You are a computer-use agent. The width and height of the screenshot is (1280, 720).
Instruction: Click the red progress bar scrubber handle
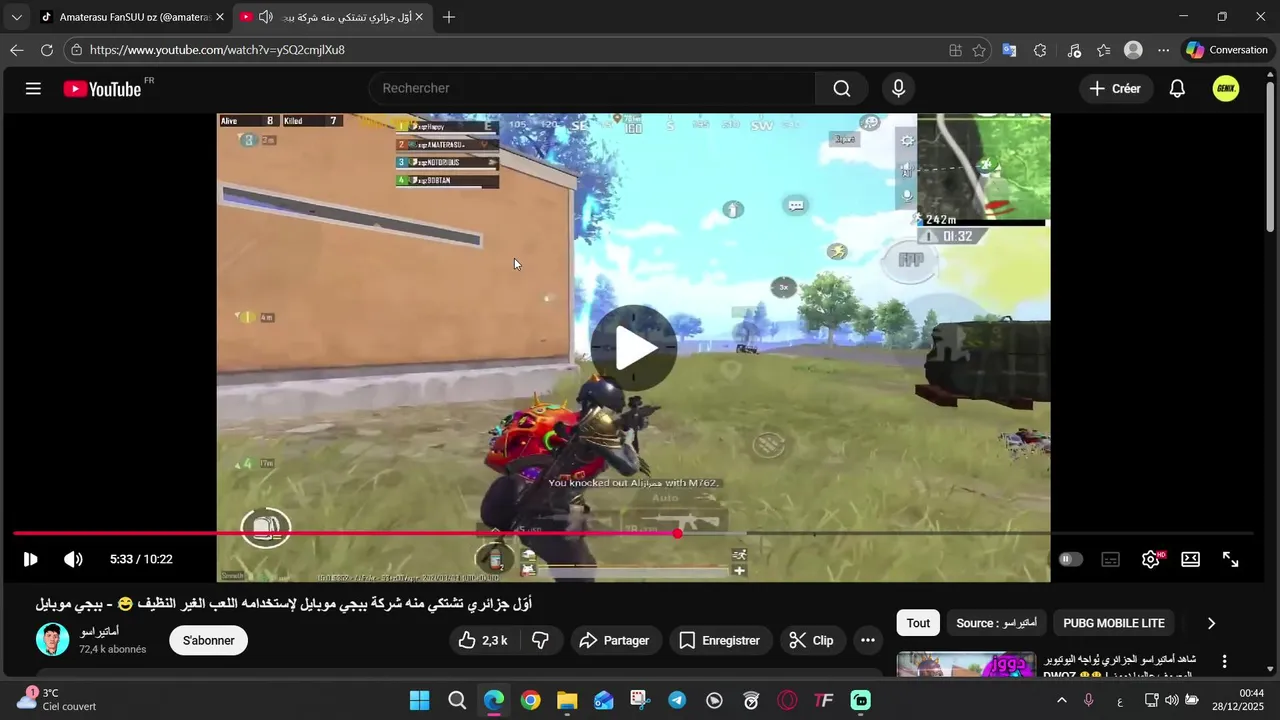(x=677, y=534)
